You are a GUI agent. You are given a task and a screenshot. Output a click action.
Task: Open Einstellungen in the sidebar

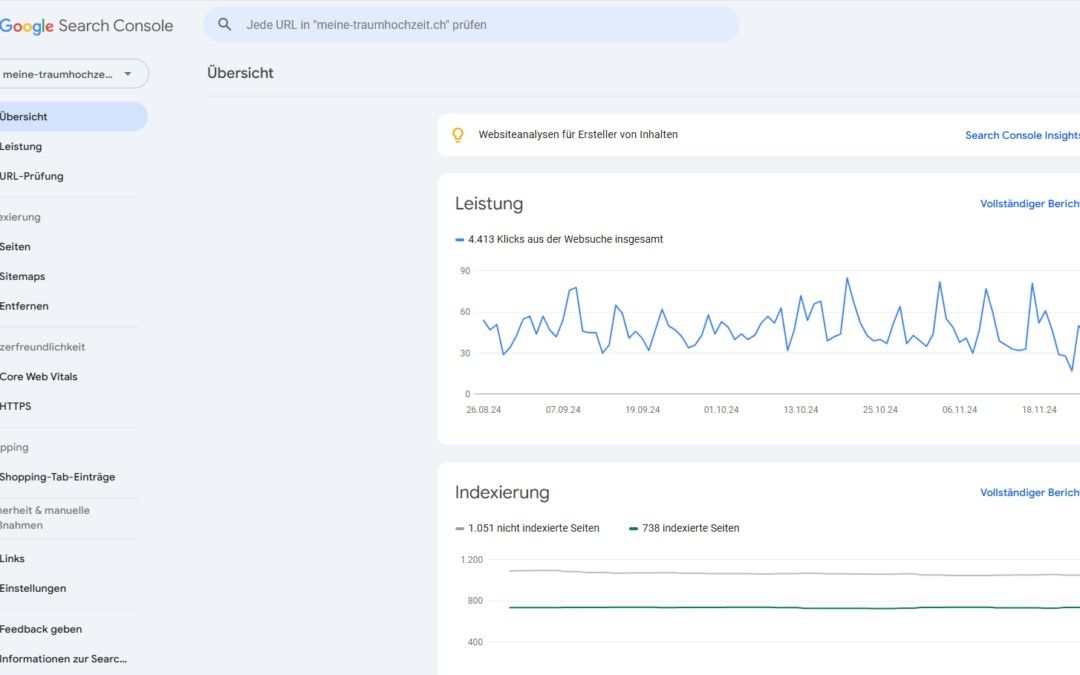(34, 589)
